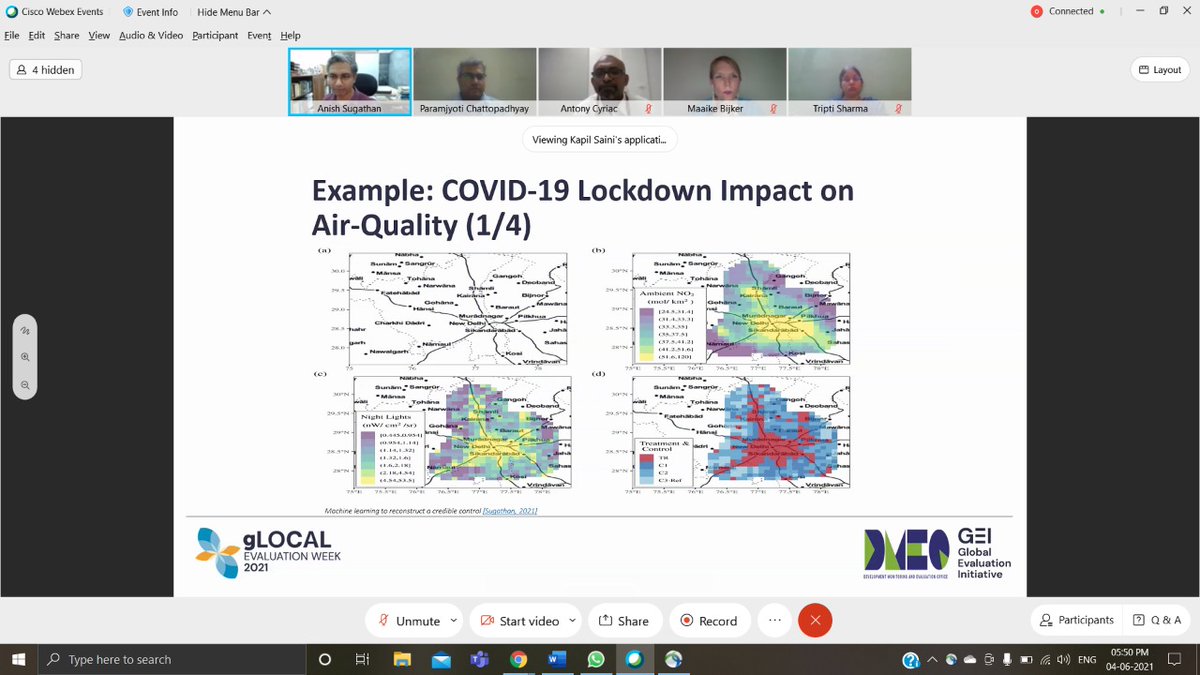Open the Q & A panel
1200x675 pixels.
point(1156,620)
